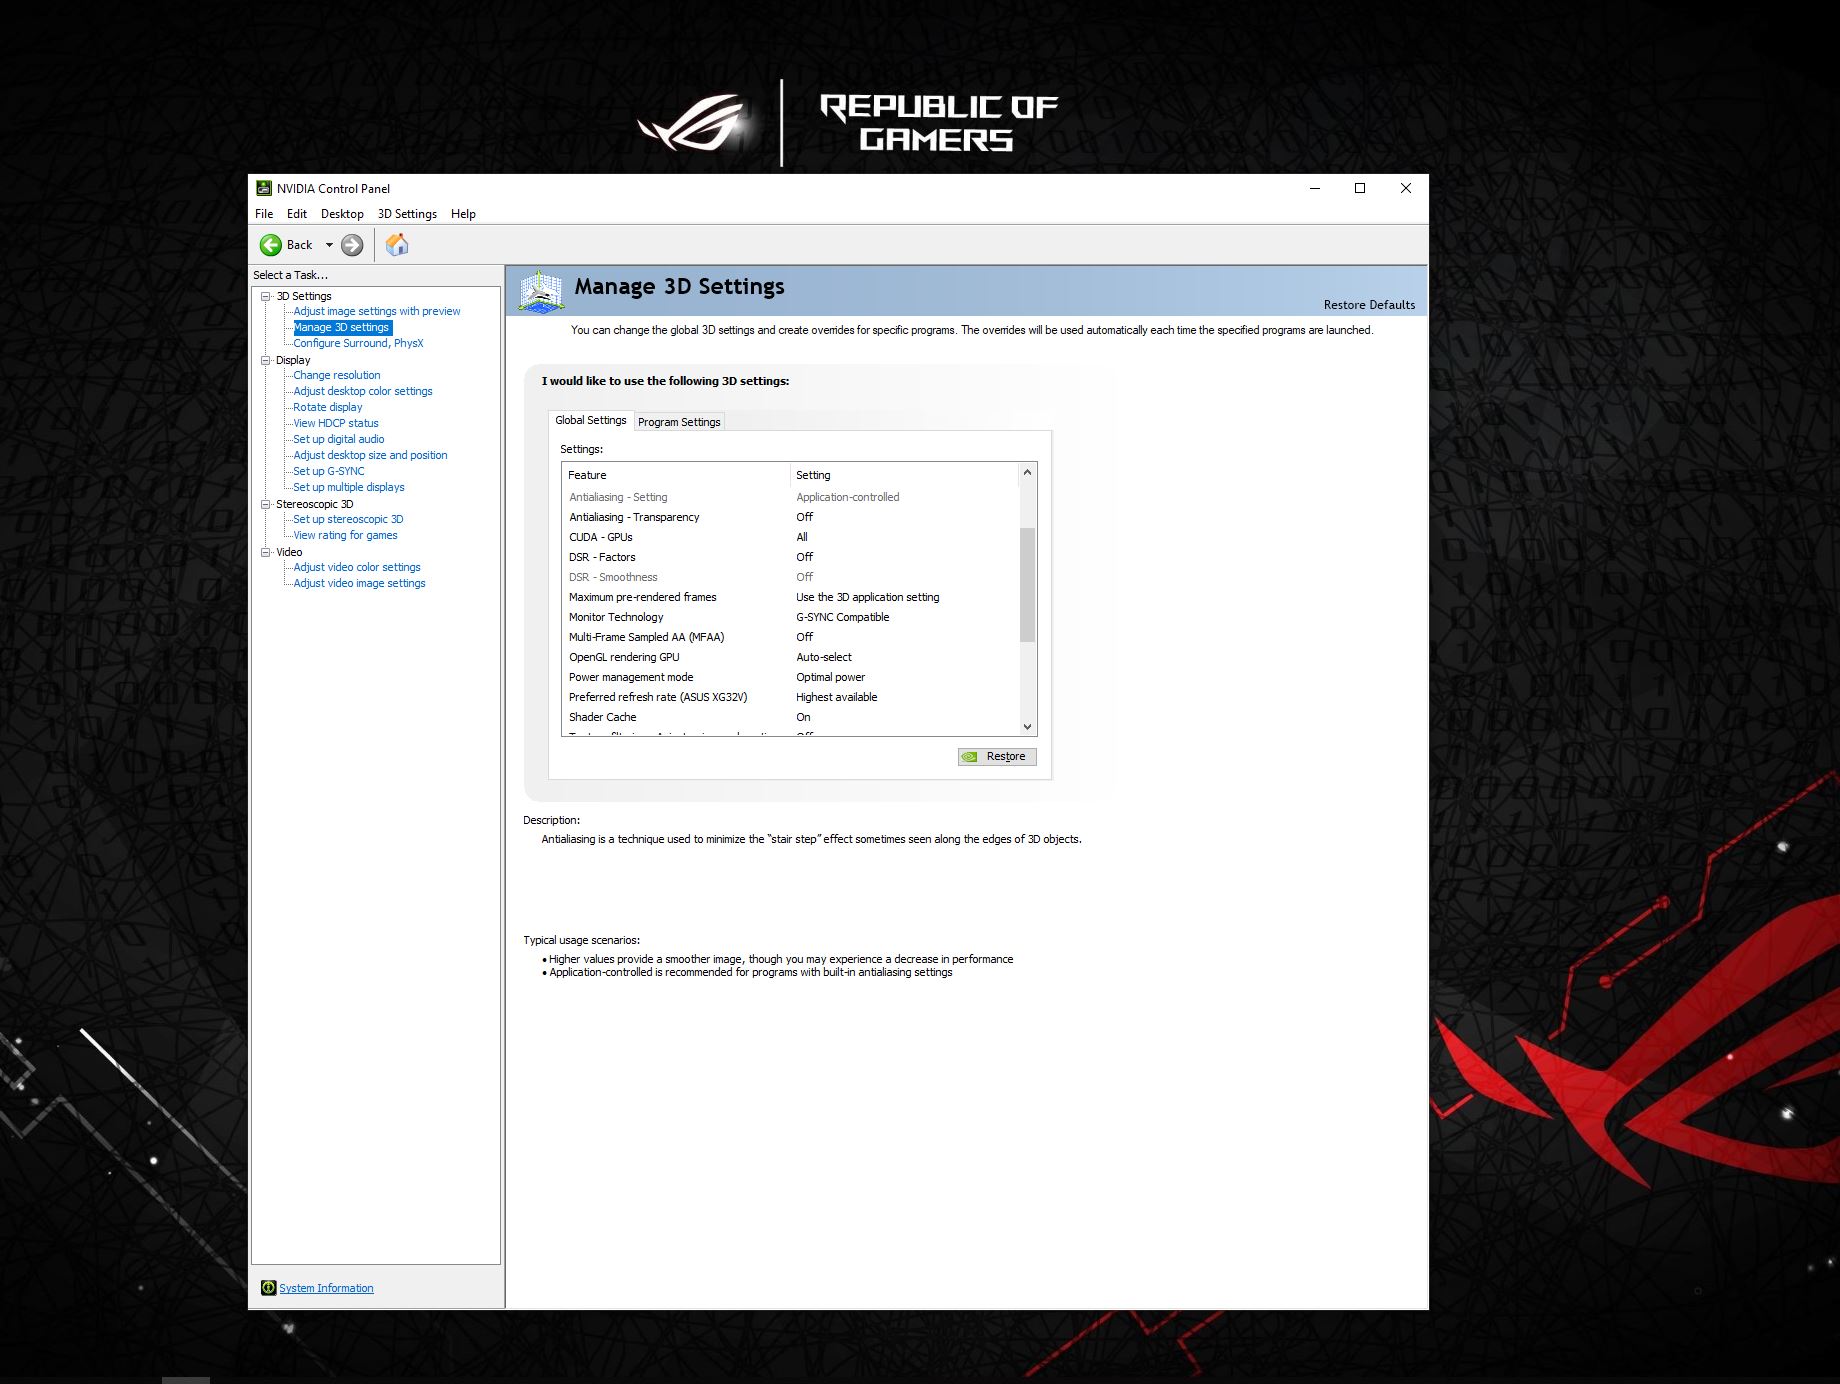Select Manage 3D settings in task tree

[x=341, y=327]
